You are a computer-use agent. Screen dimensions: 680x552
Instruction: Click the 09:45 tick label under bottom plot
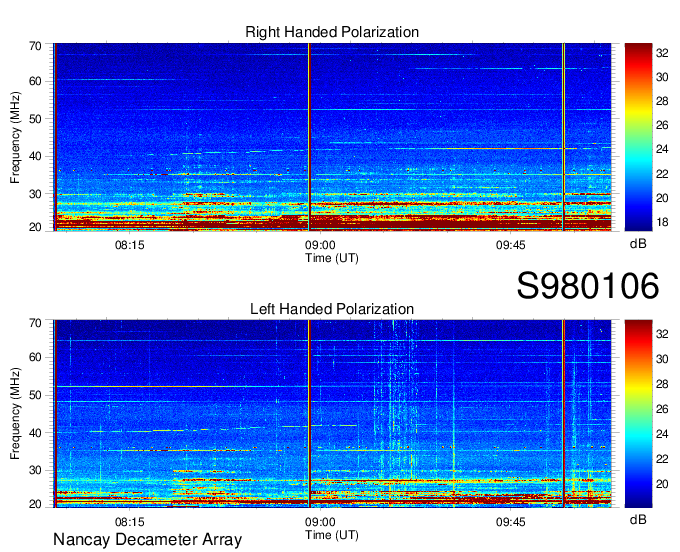[x=510, y=522]
